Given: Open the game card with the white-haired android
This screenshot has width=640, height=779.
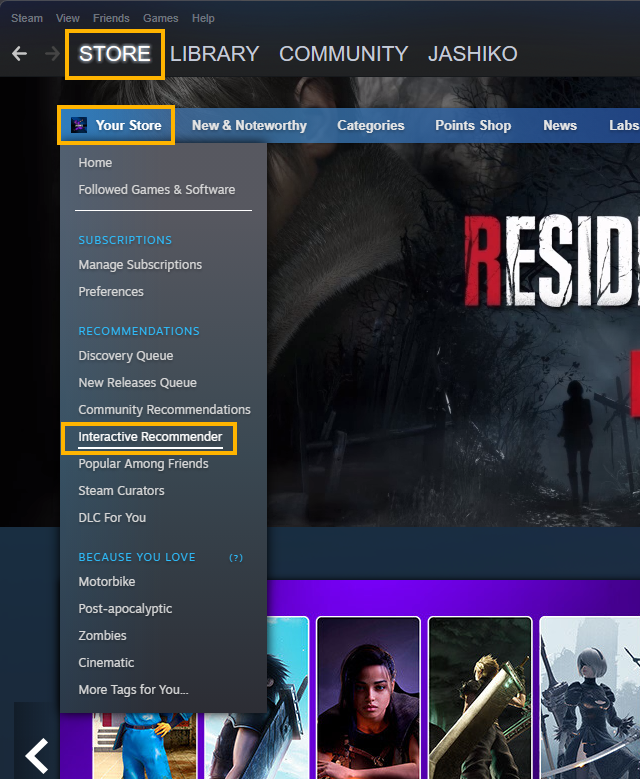Looking at the screenshot, I should click(x=590, y=698).
